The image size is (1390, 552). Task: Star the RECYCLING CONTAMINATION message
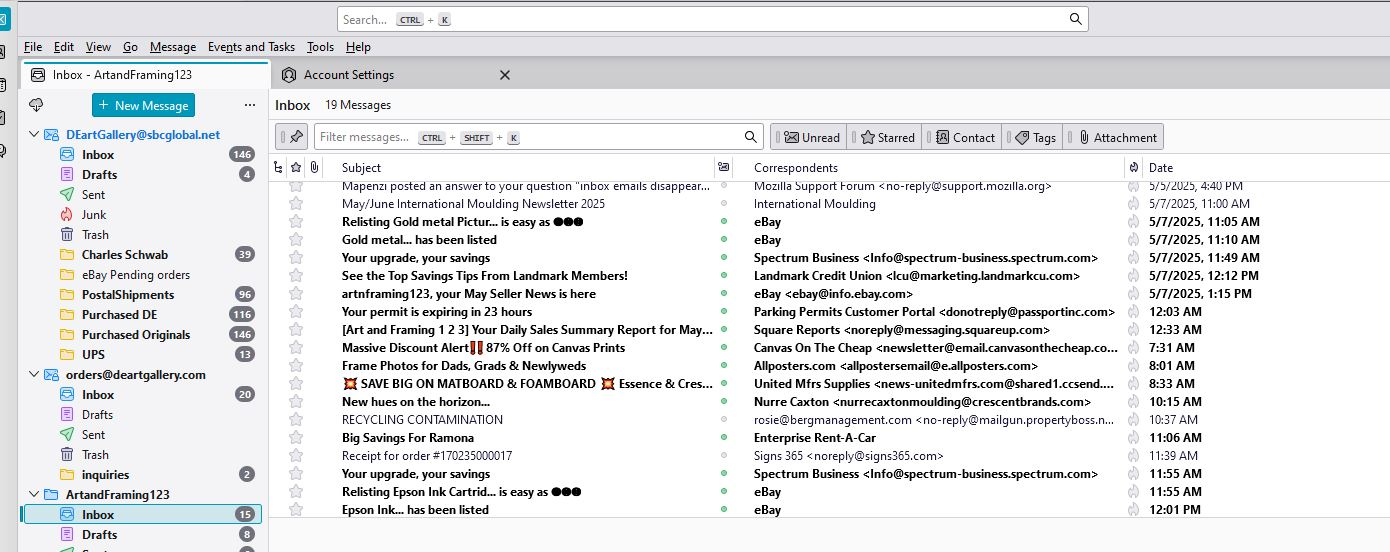pos(296,420)
